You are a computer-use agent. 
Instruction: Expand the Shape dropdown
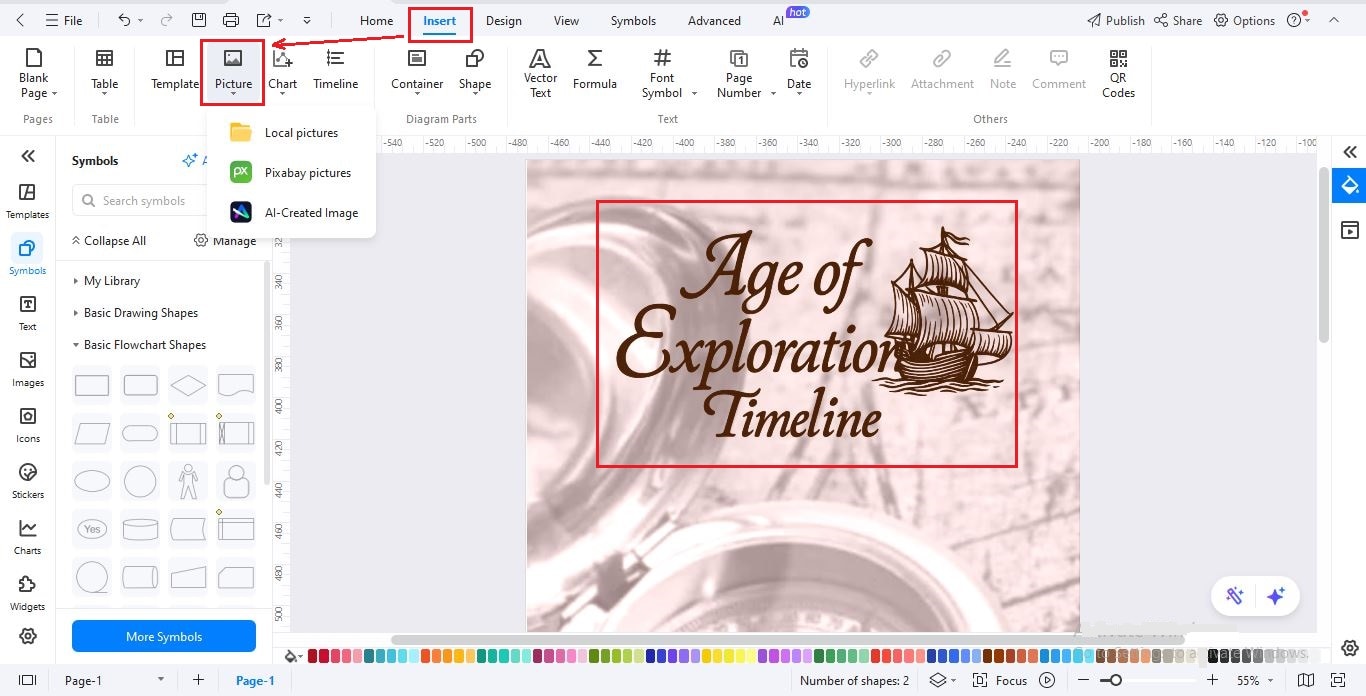tap(474, 95)
